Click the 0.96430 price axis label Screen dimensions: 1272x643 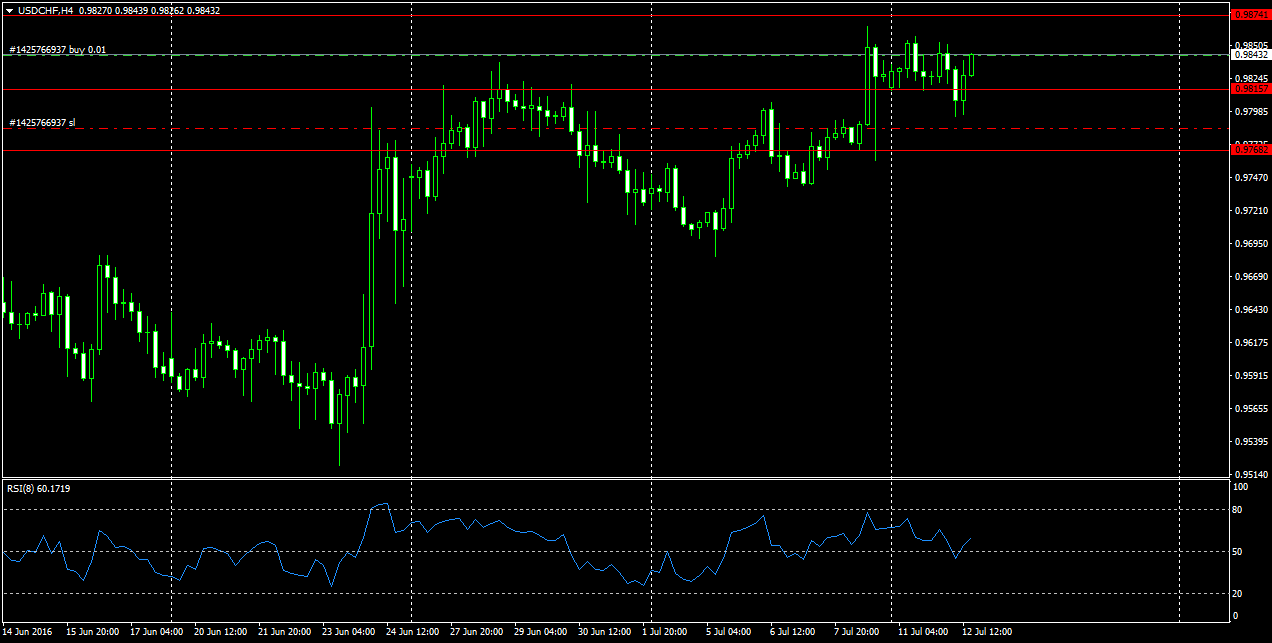pos(1251,309)
